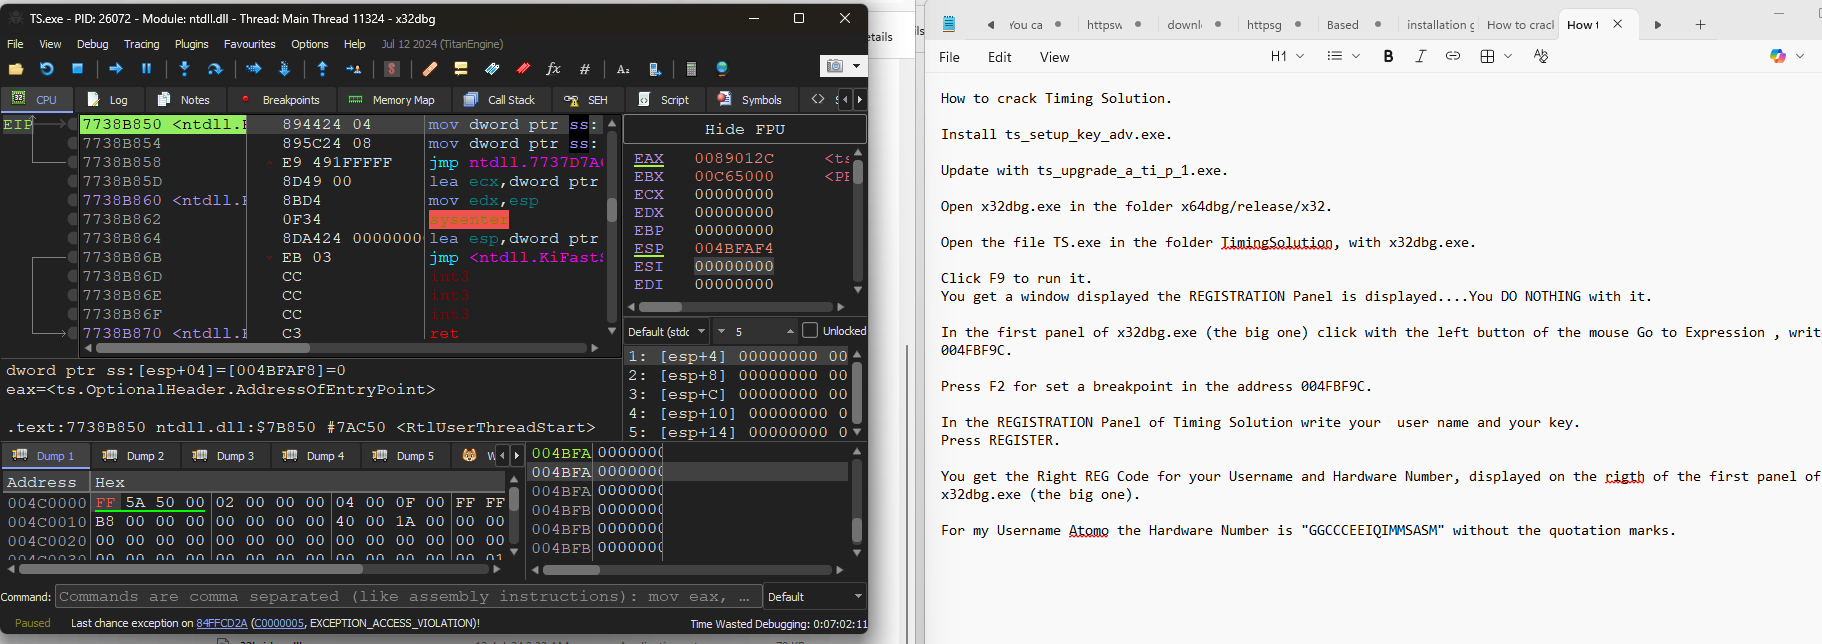Open the Default command type dropdown
1822x644 pixels.
(814, 597)
